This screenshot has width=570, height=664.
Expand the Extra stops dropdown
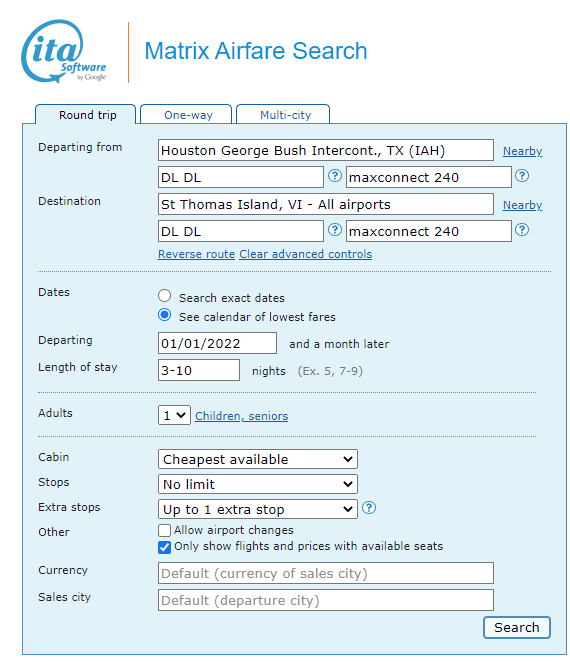[257, 509]
